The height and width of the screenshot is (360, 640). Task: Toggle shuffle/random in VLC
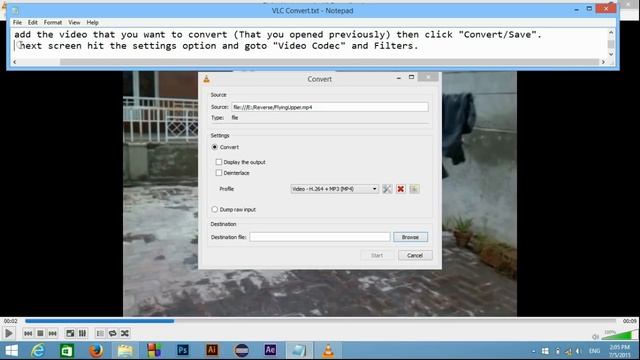pyautogui.click(x=125, y=333)
